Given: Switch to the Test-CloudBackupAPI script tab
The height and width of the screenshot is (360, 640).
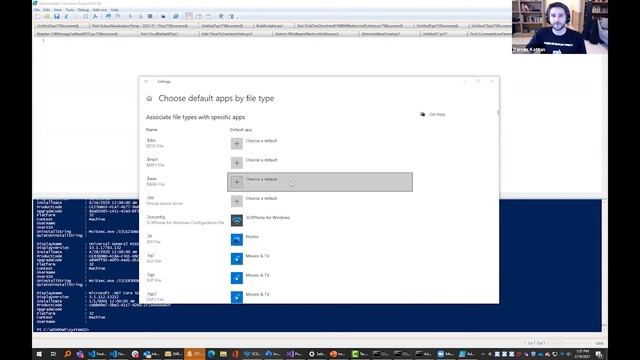Looking at the screenshot, I should [x=167, y=34].
